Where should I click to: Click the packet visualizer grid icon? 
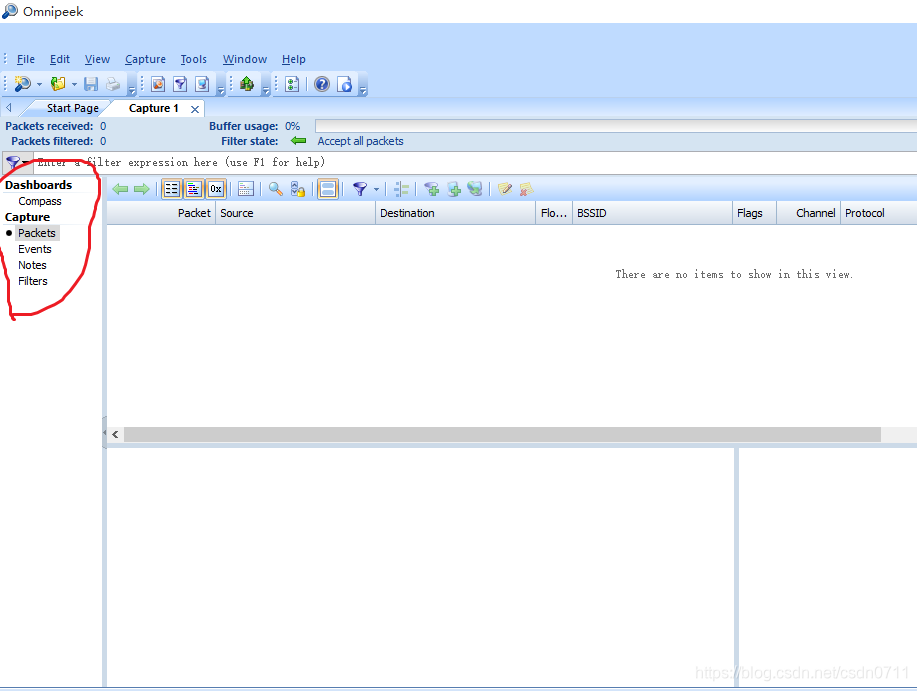246,189
